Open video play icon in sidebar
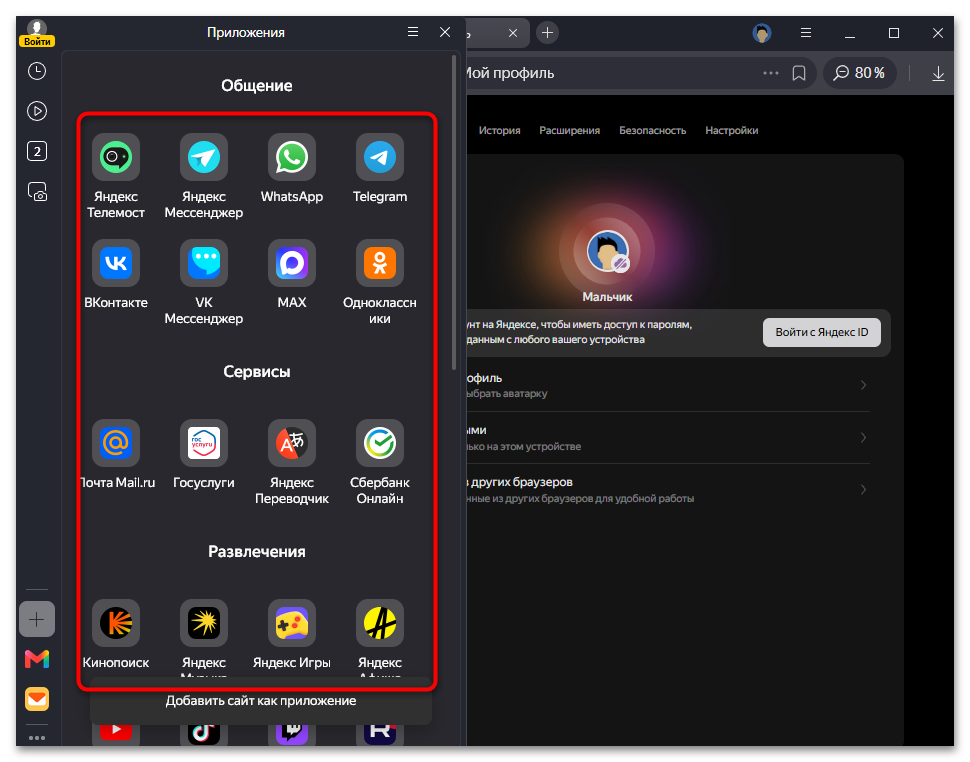Image resolution: width=970 pixels, height=762 pixels. pos(37,111)
